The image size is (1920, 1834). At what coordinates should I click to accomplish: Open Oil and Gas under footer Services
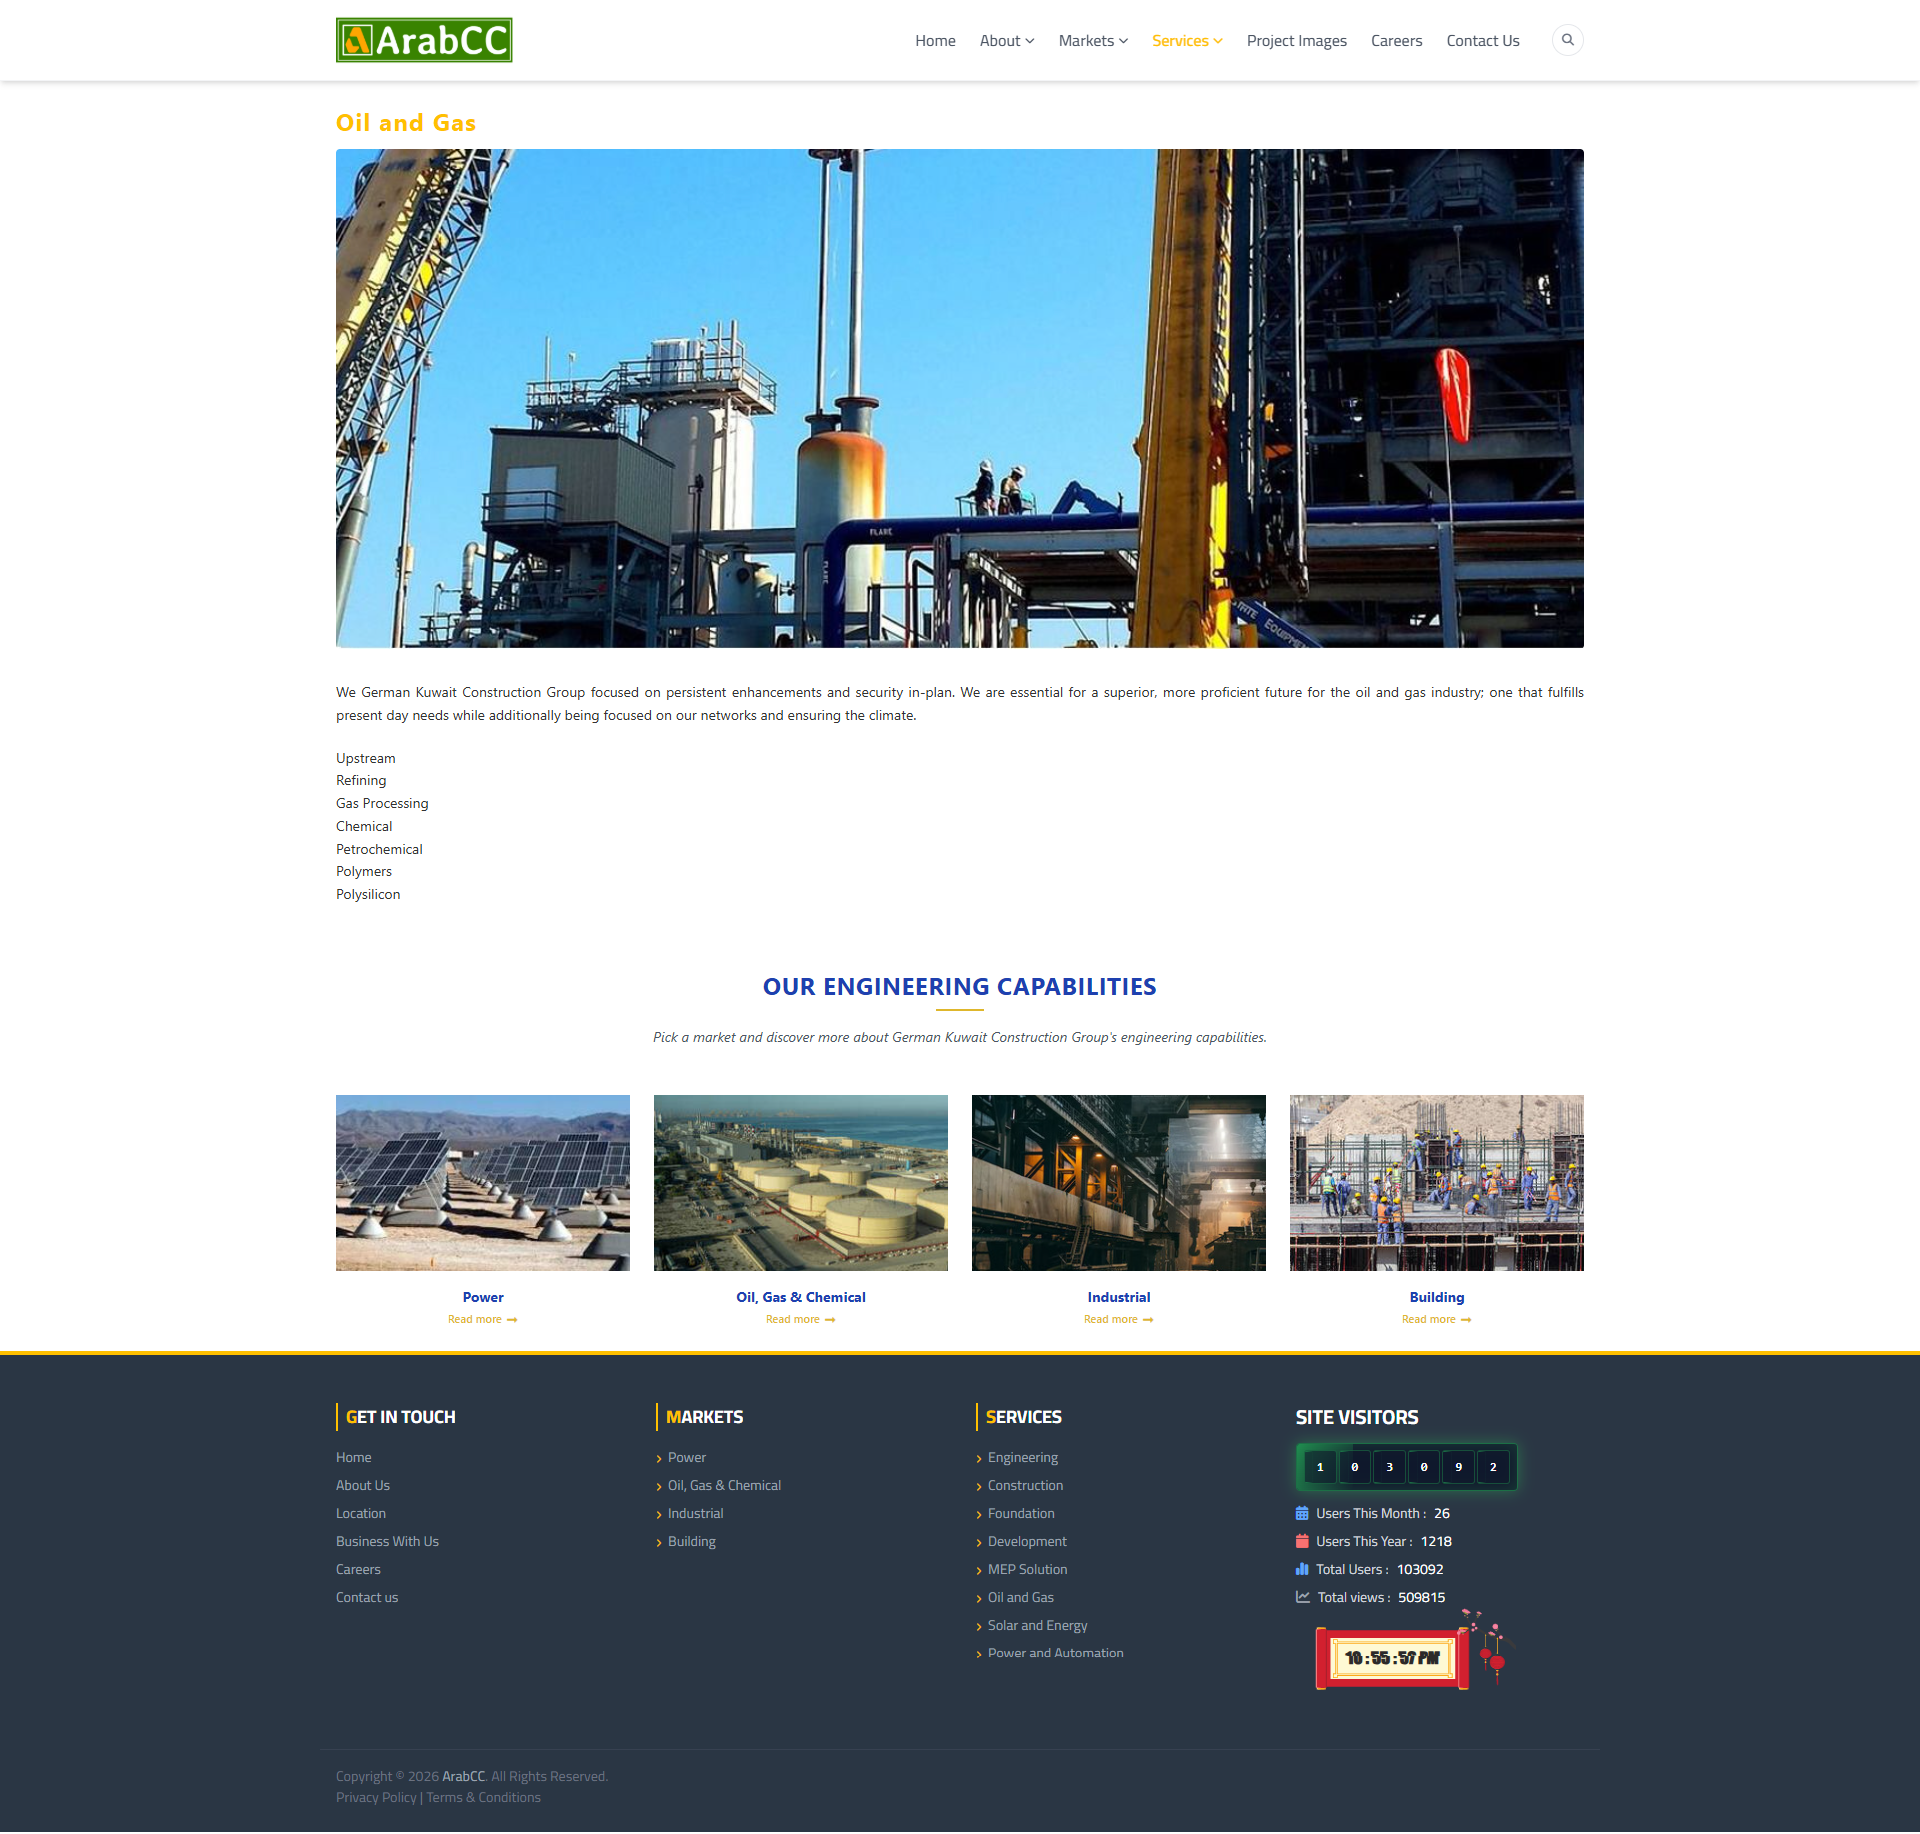(1021, 1597)
